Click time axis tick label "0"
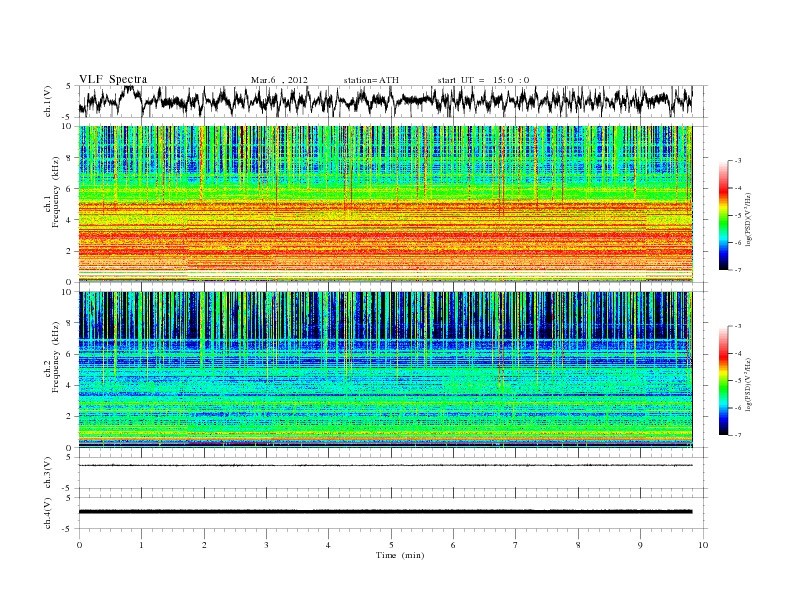792x612 pixels. coord(79,545)
